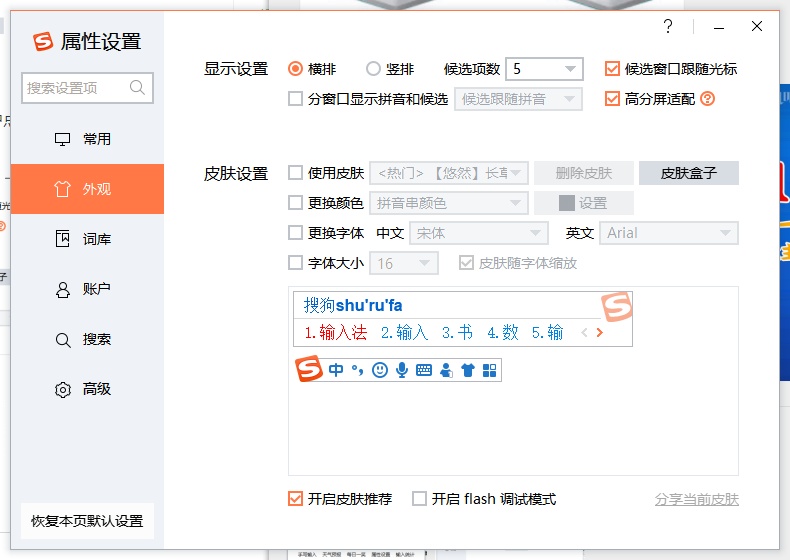The image size is (790, 560).
Task: Click the 搜狗shu'ru'fa pinyin string in preview
Action: 353,305
